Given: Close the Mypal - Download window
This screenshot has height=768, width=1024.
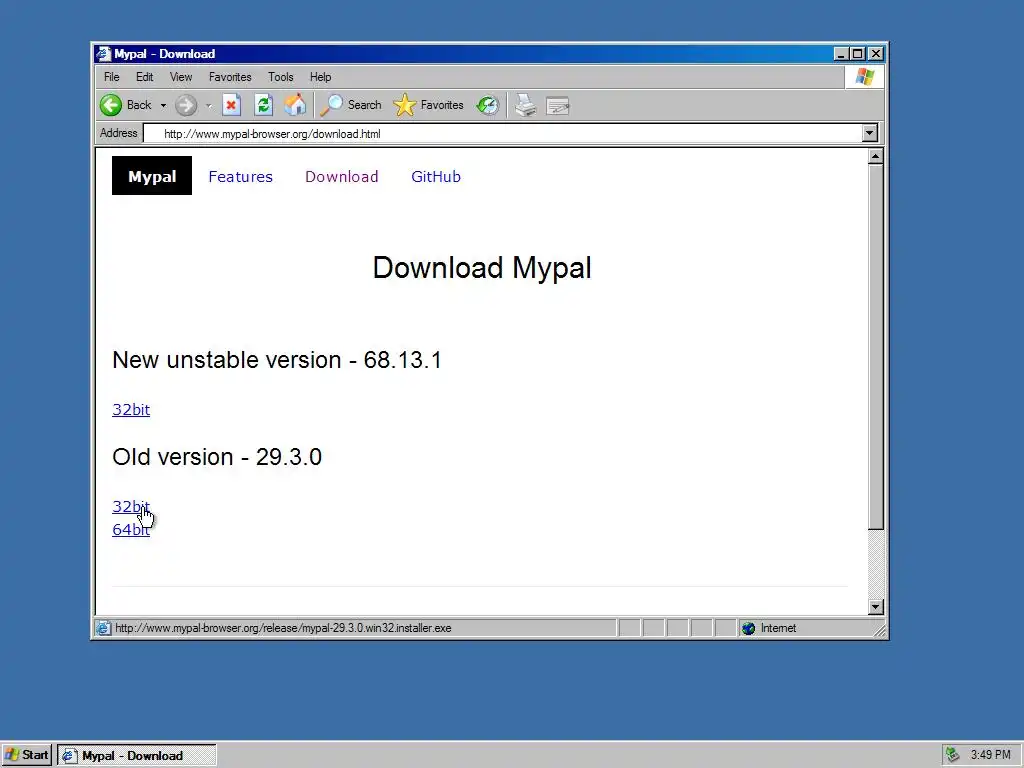Looking at the screenshot, I should click(x=876, y=54).
